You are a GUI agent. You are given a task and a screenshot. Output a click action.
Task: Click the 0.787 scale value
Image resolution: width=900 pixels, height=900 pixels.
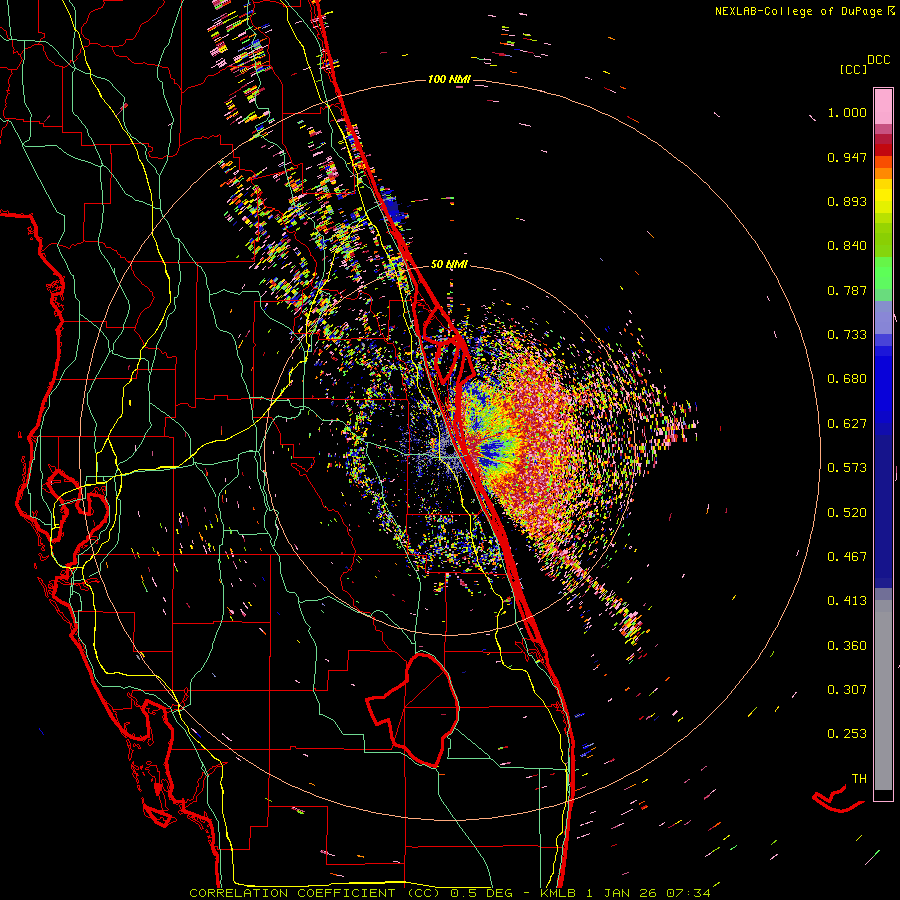point(847,290)
